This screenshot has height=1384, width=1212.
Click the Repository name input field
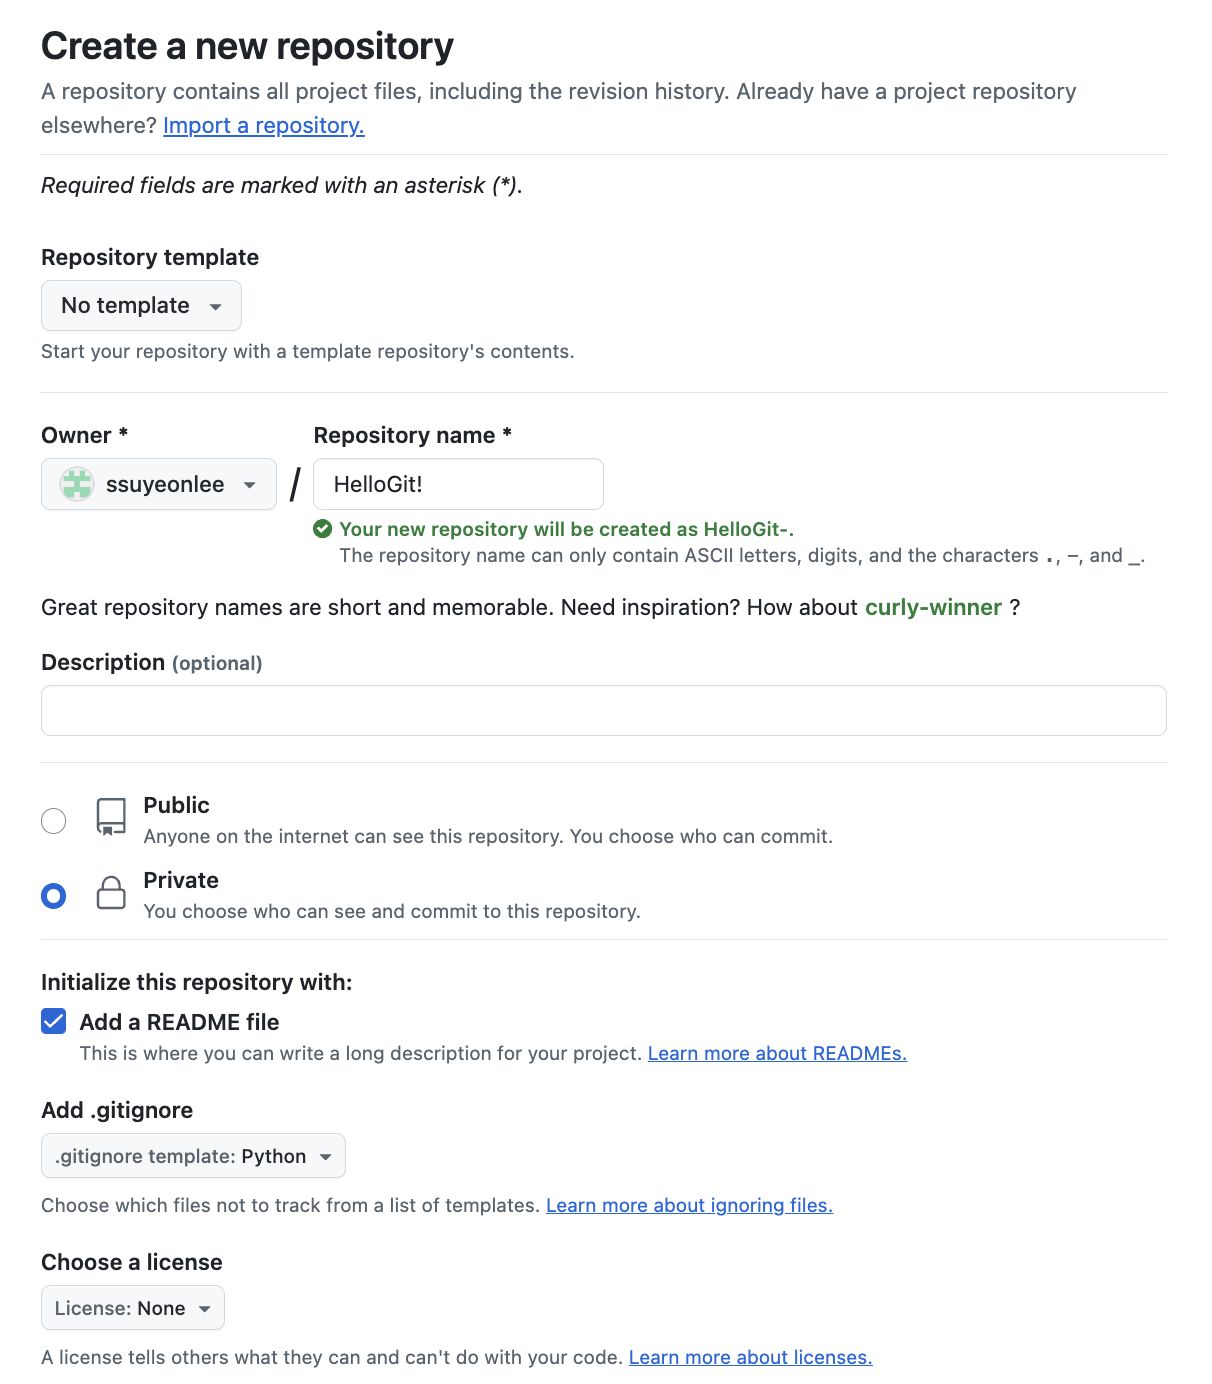(458, 485)
